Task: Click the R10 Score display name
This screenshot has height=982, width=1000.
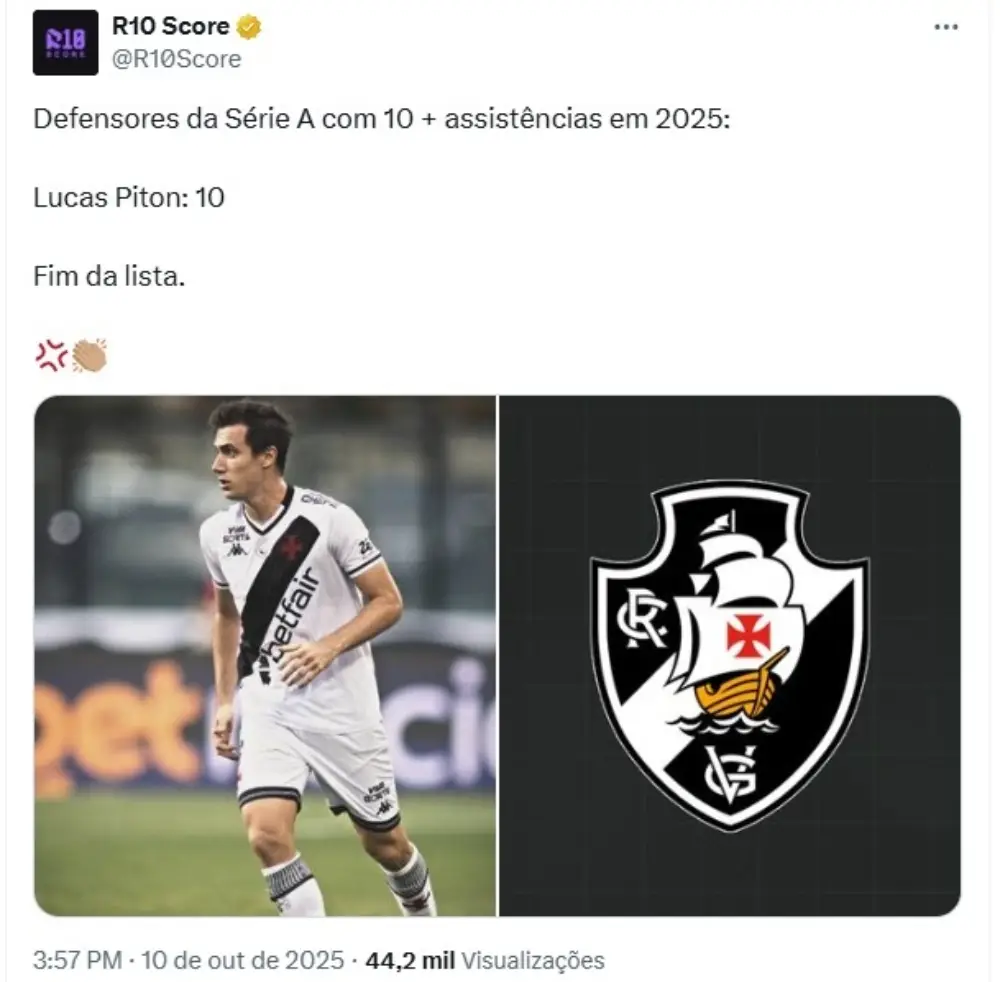Action: pyautogui.click(x=171, y=27)
